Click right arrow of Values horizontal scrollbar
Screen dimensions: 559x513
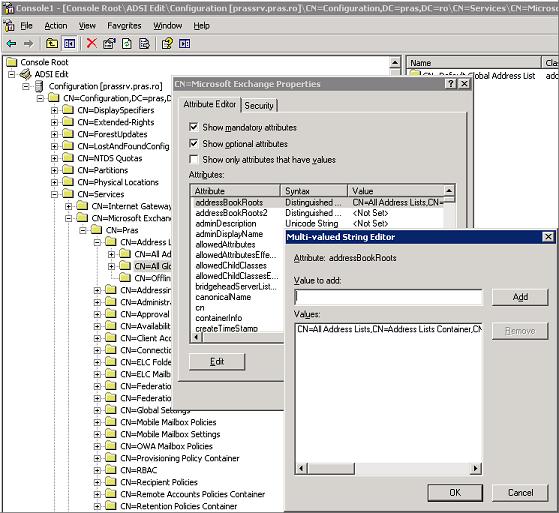[475, 468]
